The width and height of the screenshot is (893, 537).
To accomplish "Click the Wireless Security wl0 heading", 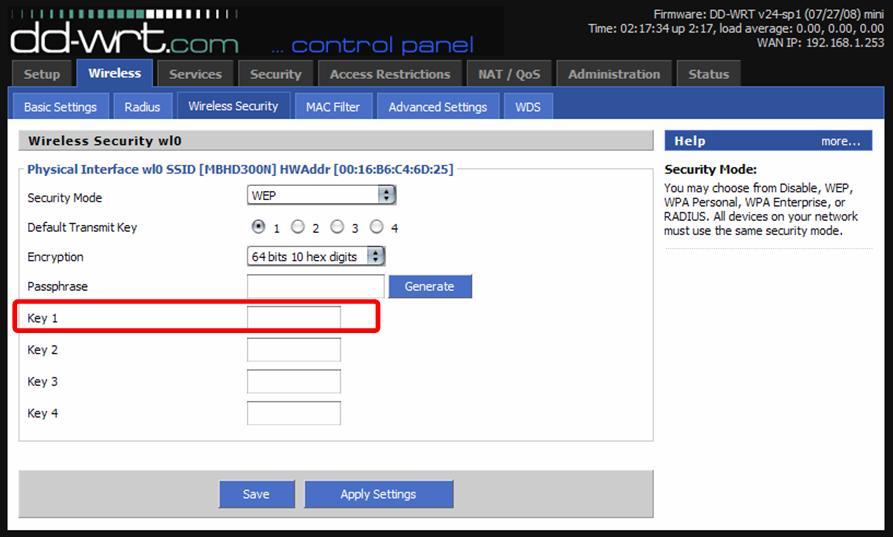I will coord(105,141).
